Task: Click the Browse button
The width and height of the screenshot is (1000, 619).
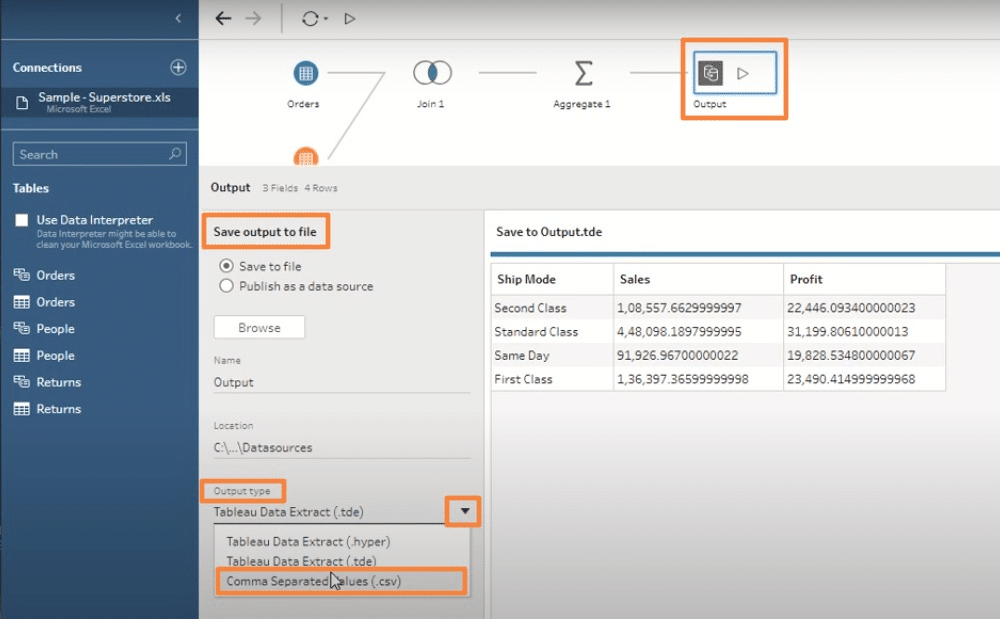Action: pos(259,328)
